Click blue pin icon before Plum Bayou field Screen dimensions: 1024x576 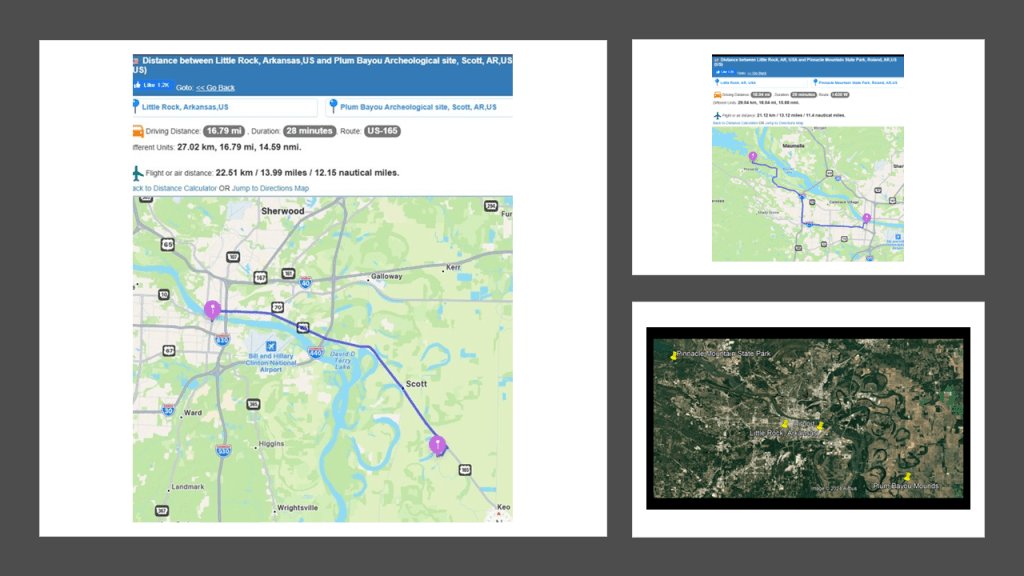332,106
